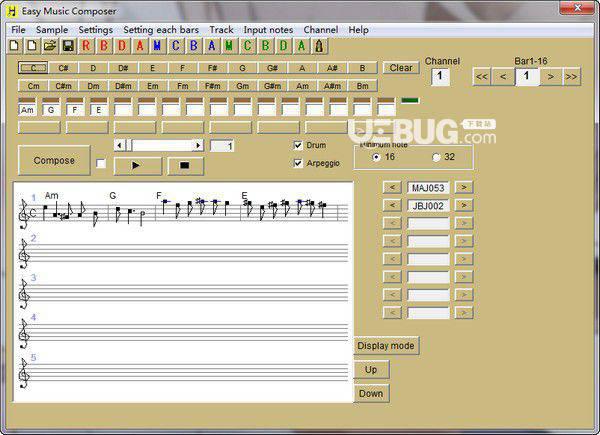Click the Clear button
Image resolution: width=600 pixels, height=435 pixels.
click(x=401, y=68)
